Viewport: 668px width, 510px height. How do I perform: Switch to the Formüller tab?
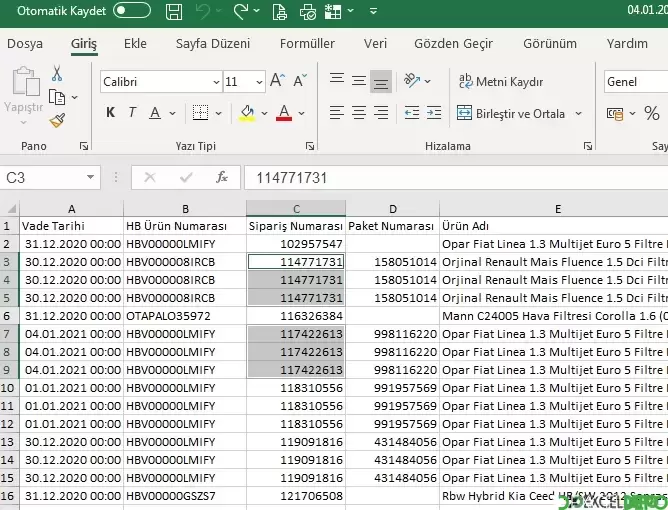(307, 43)
